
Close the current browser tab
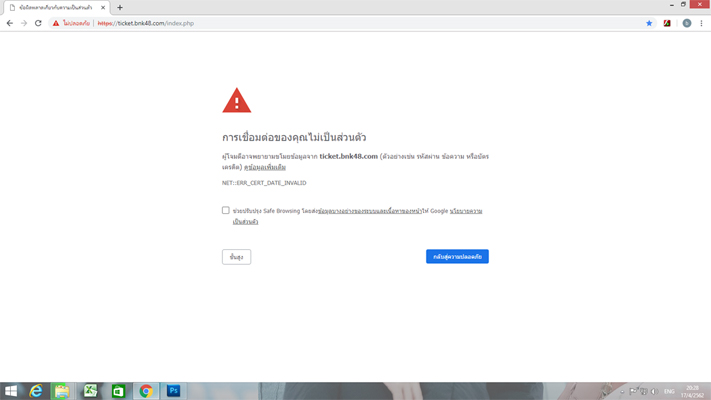103,7
